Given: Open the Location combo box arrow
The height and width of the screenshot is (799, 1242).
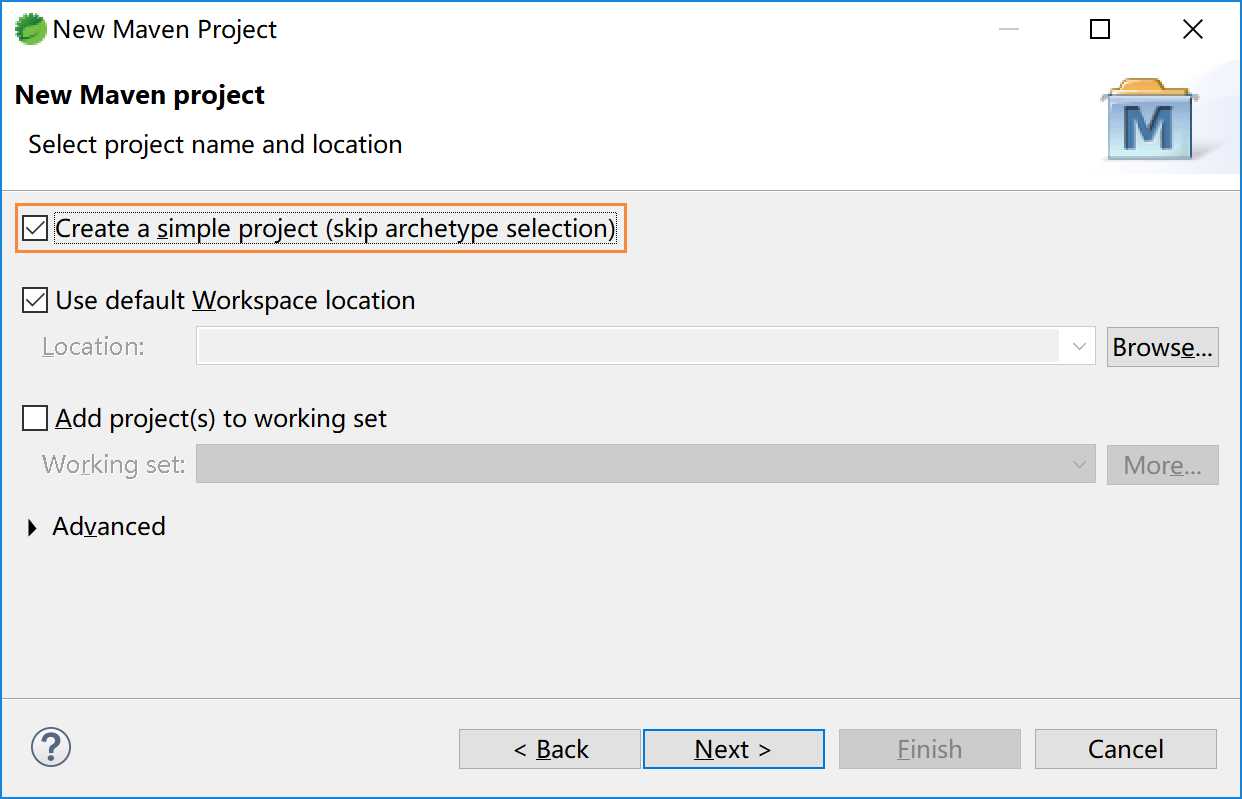Looking at the screenshot, I should (1079, 347).
